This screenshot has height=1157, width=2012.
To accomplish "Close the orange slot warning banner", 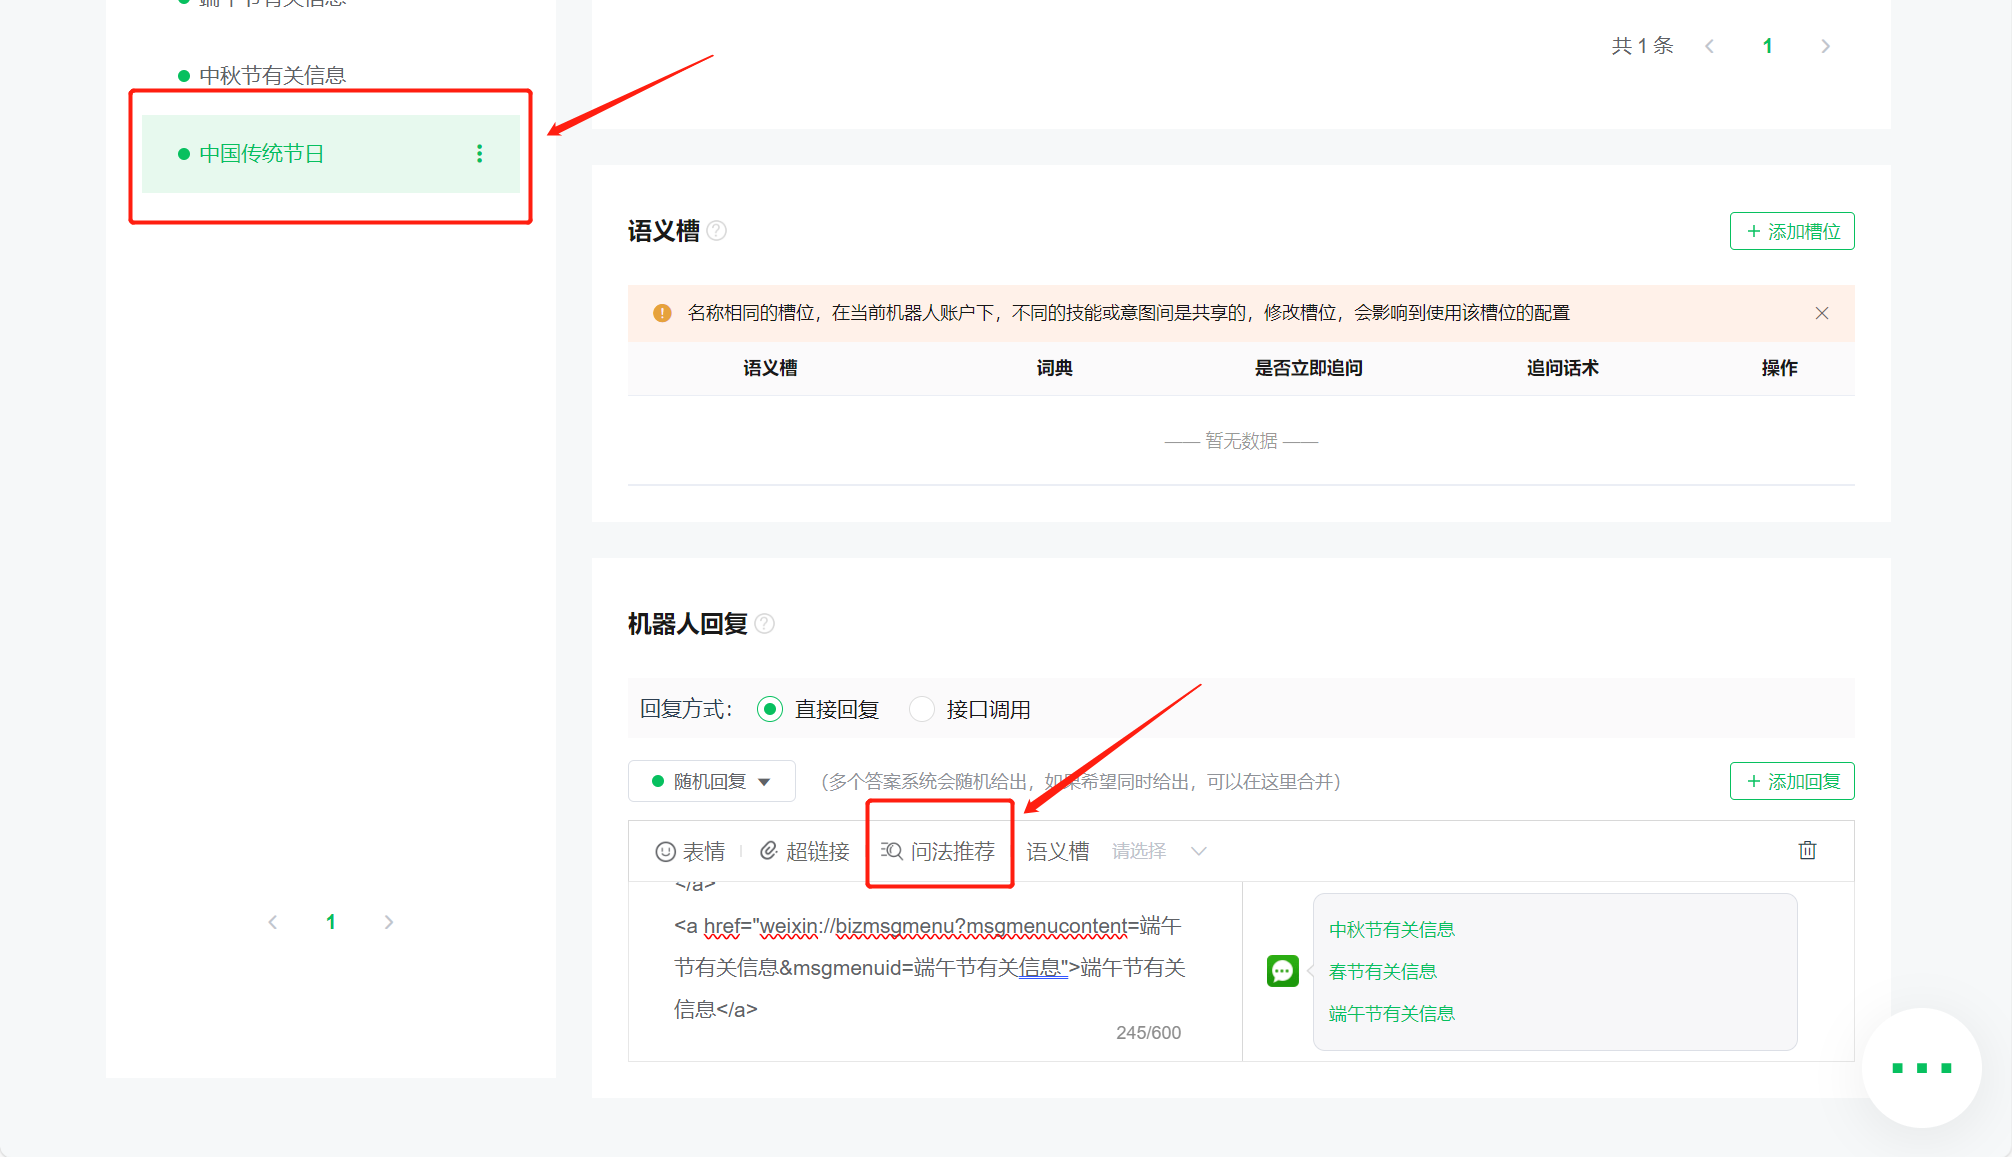I will pyautogui.click(x=1822, y=313).
